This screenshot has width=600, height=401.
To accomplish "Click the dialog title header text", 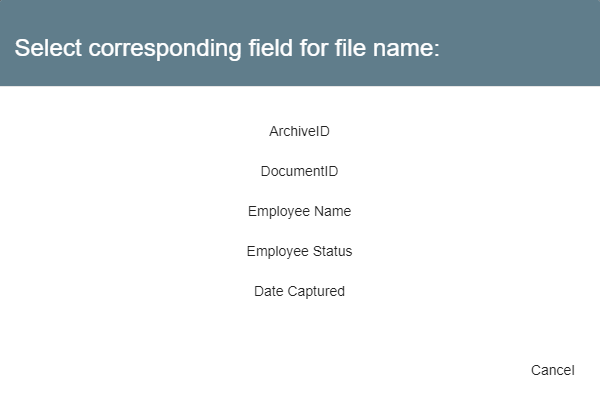I will [227, 48].
